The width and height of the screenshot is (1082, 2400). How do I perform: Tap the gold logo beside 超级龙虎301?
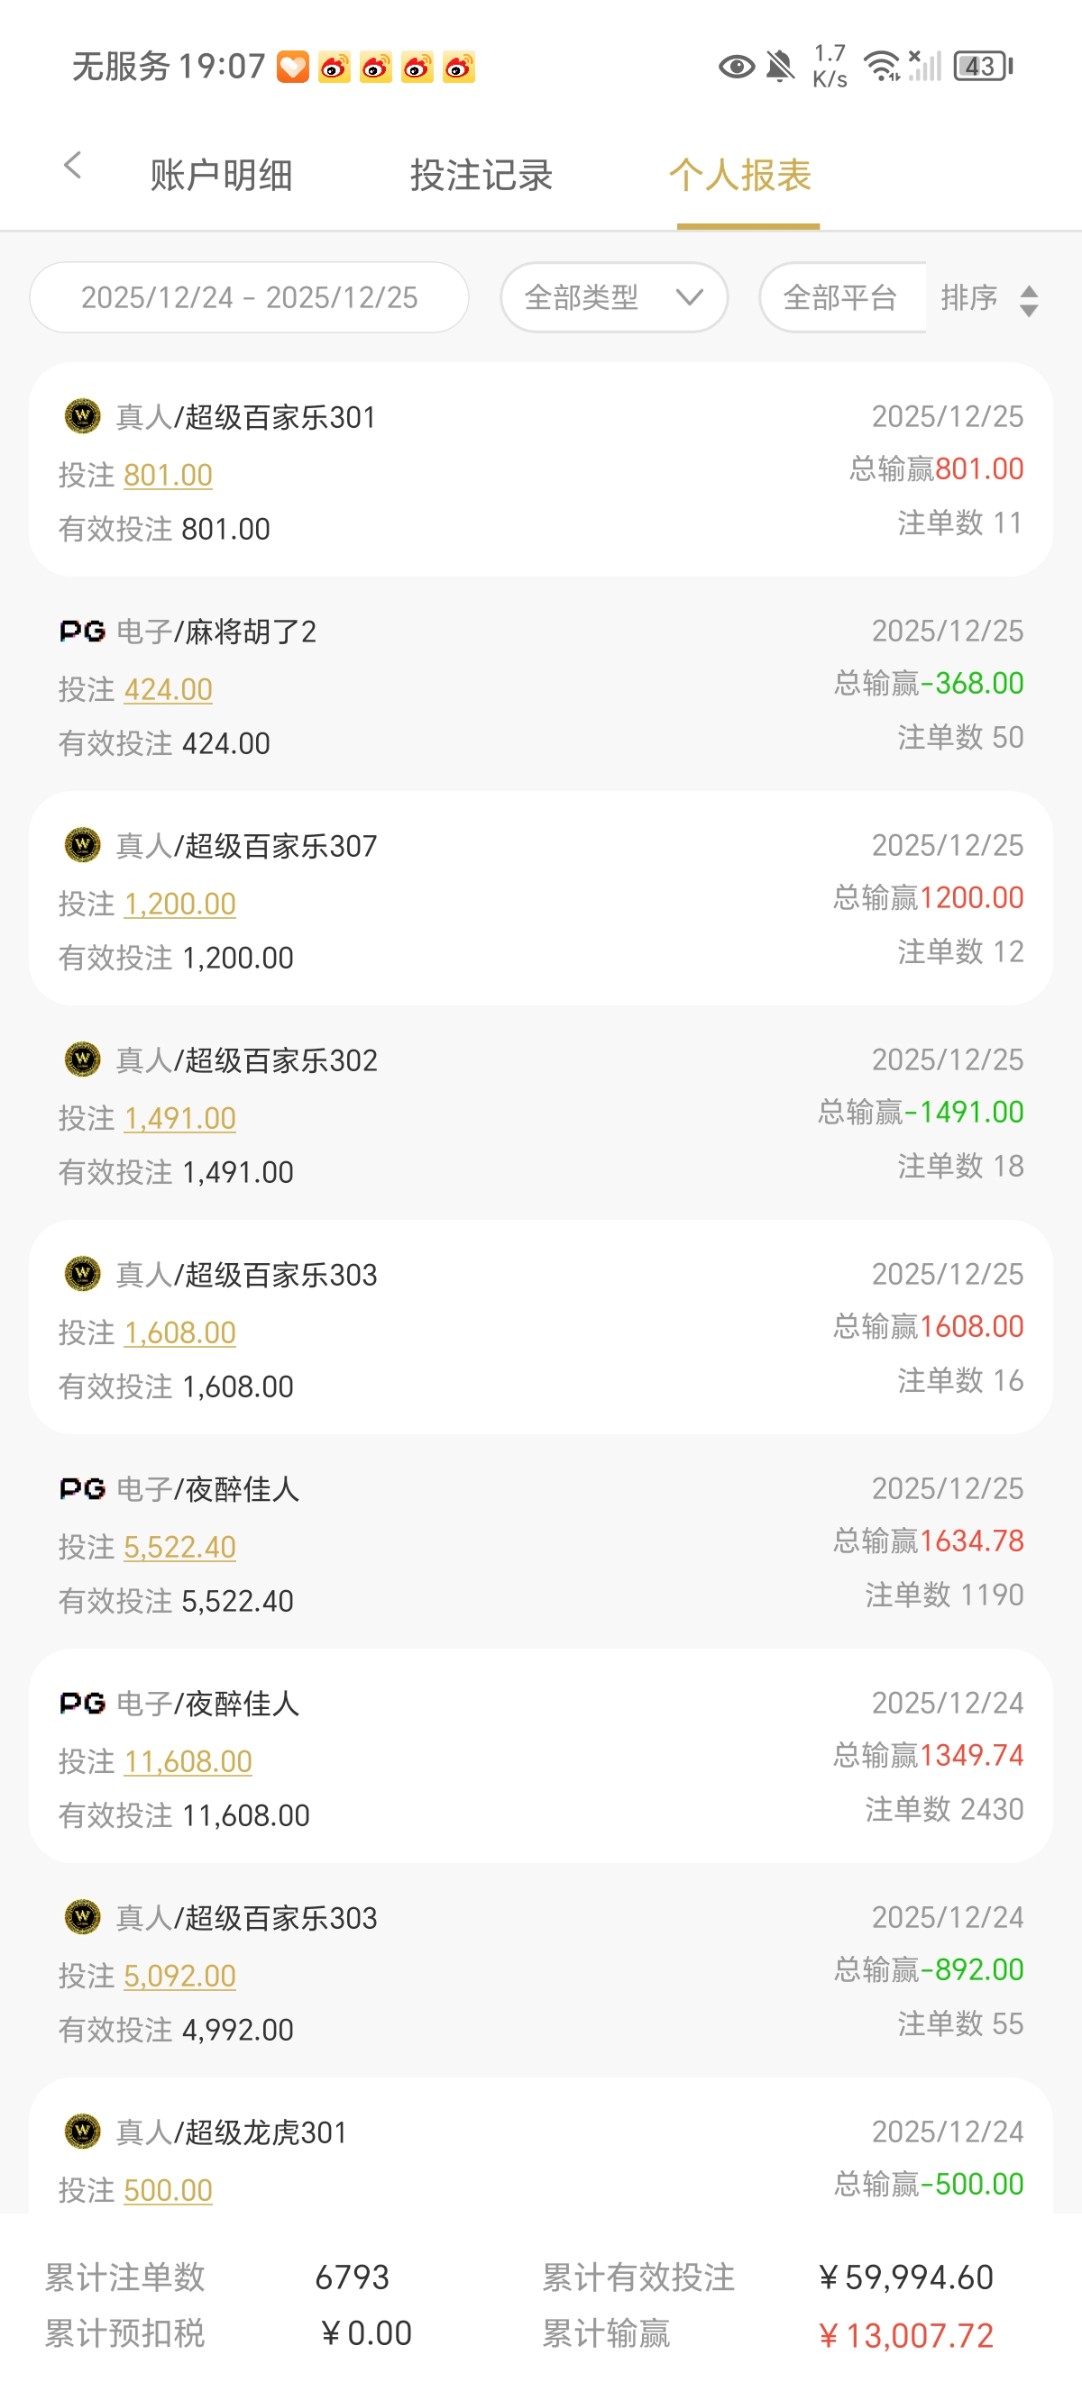tap(82, 2131)
